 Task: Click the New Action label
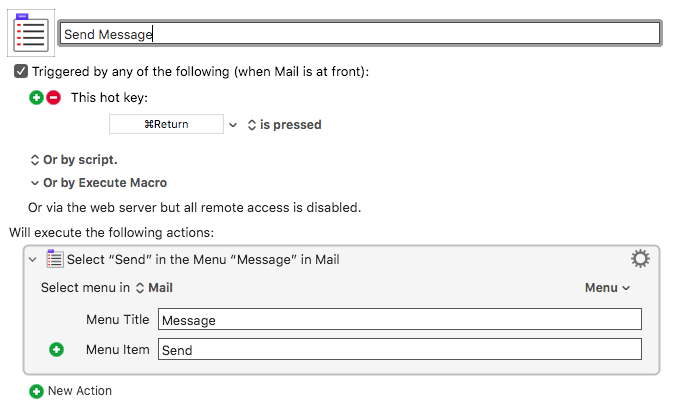click(x=80, y=391)
